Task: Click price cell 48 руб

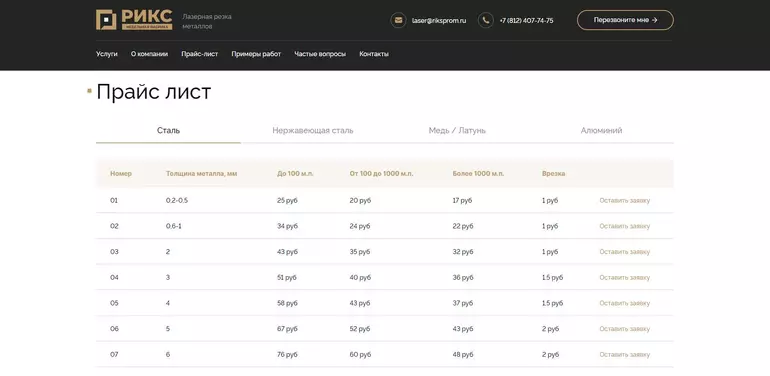Action: tap(463, 354)
